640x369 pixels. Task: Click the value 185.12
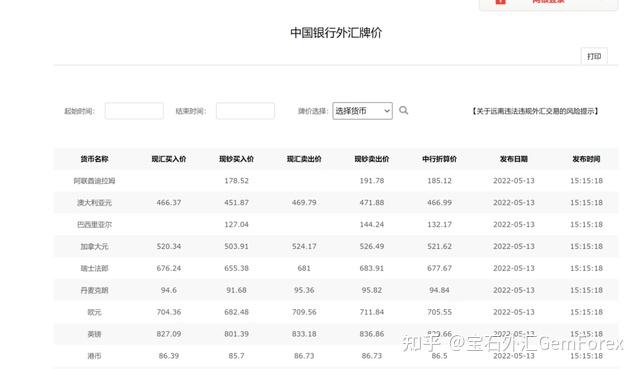click(x=440, y=181)
